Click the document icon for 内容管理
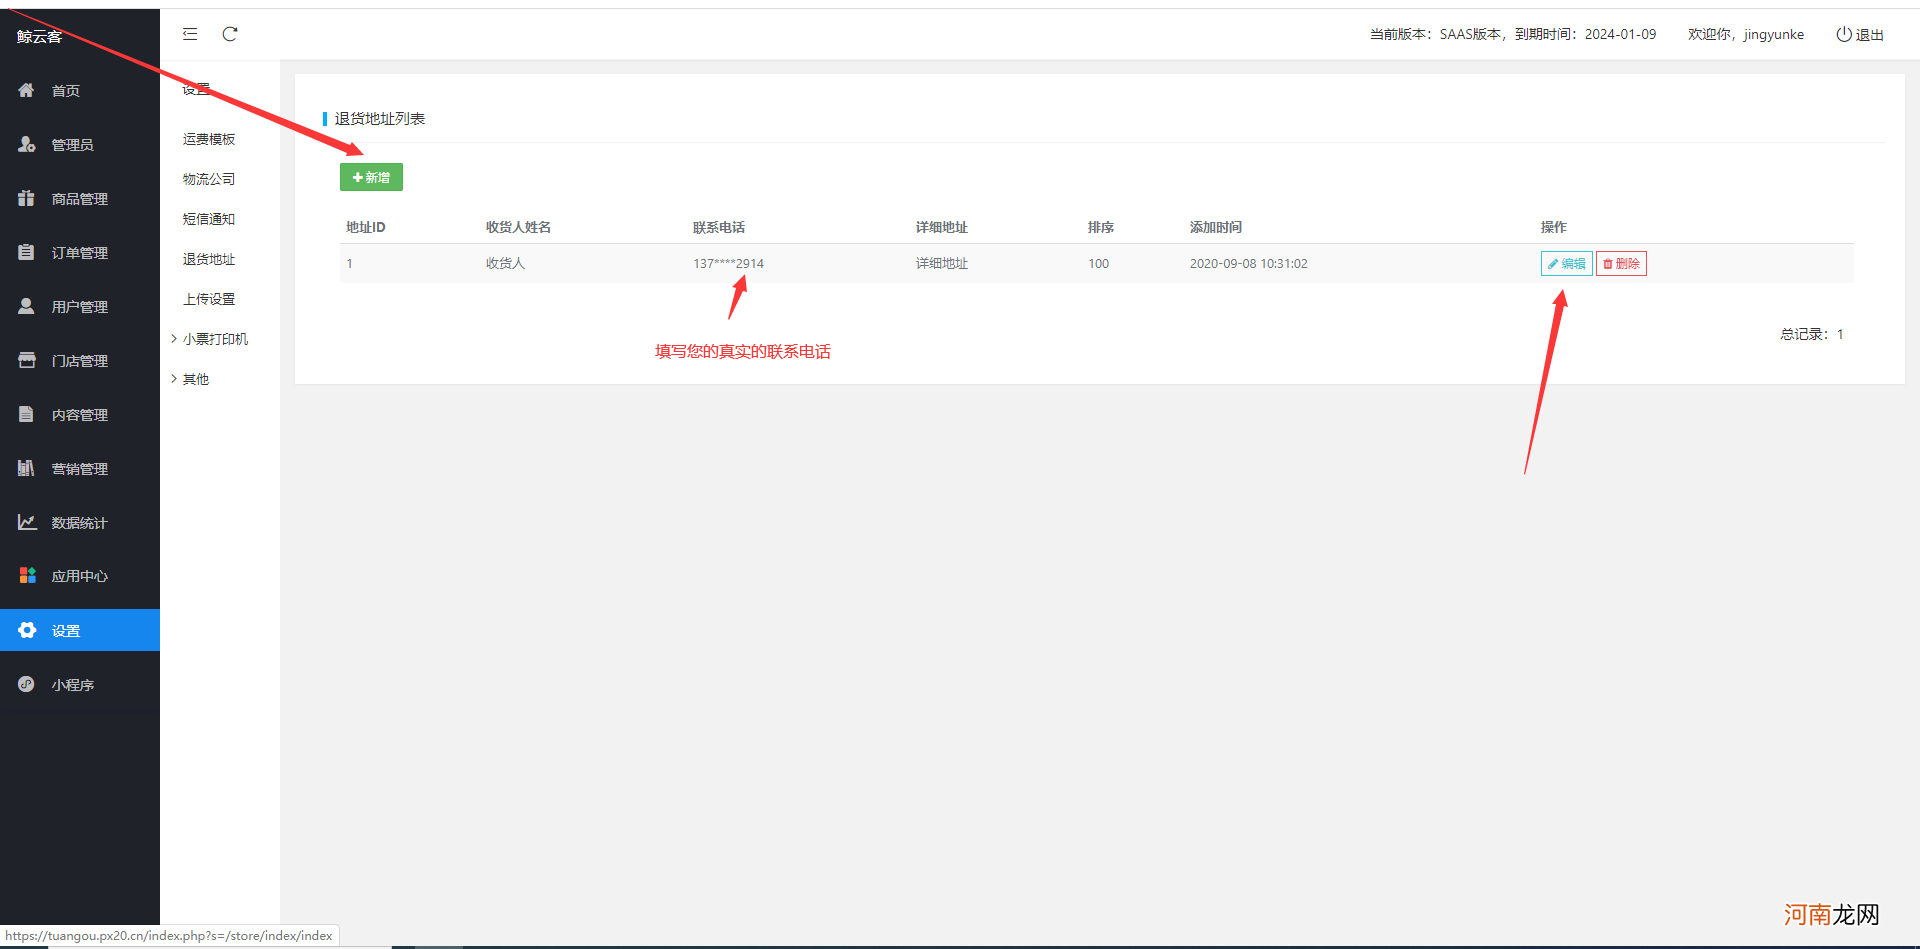Viewport: 1920px width, 949px height. (26, 414)
